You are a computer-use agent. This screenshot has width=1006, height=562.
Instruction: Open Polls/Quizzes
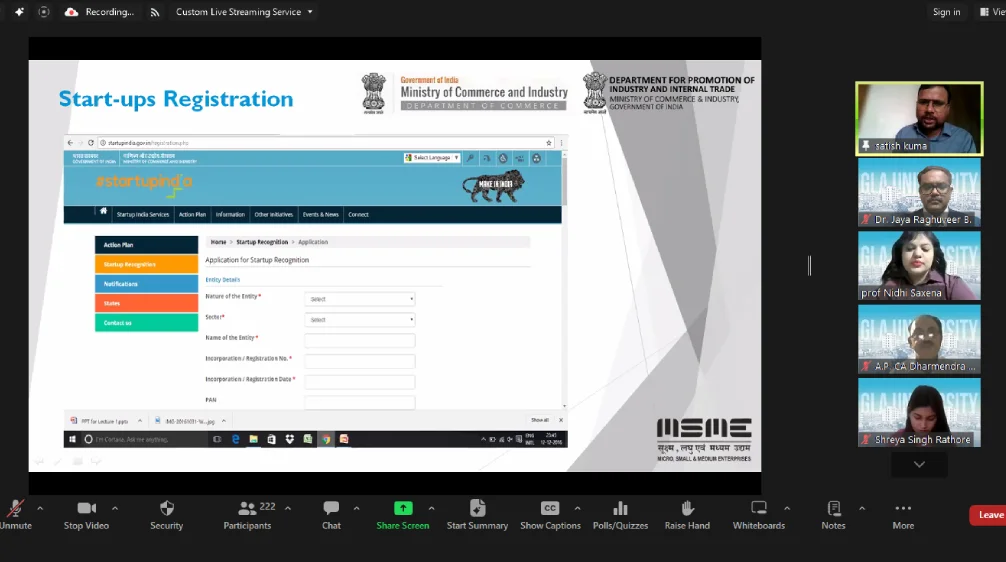pos(620,515)
